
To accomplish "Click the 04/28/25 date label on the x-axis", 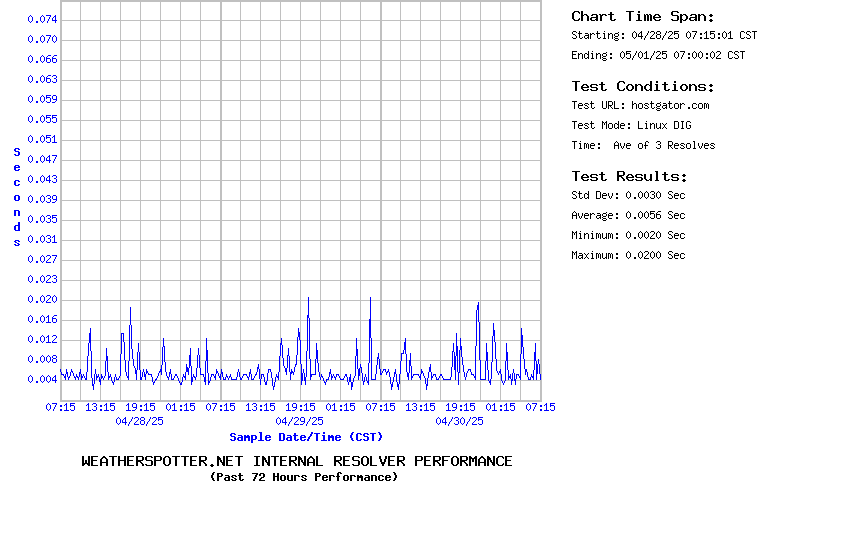I will click(x=140, y=421).
